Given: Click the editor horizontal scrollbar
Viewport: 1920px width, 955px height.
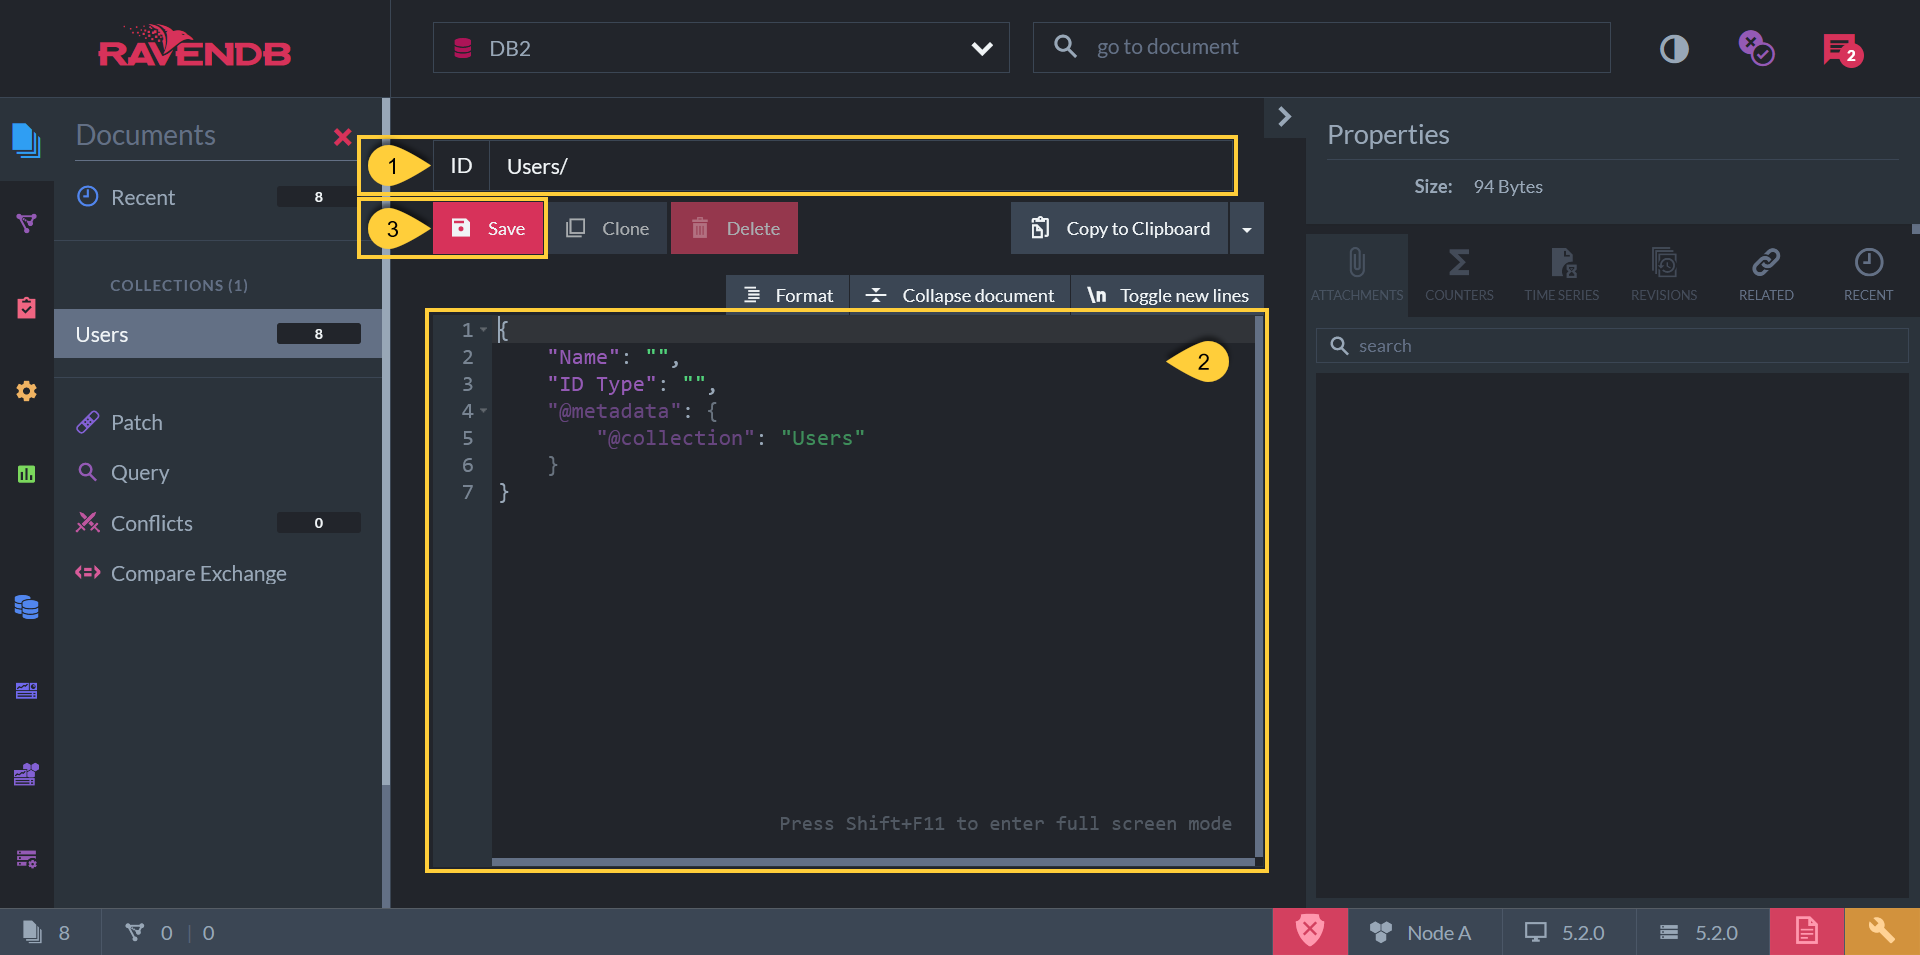Looking at the screenshot, I should [872, 861].
